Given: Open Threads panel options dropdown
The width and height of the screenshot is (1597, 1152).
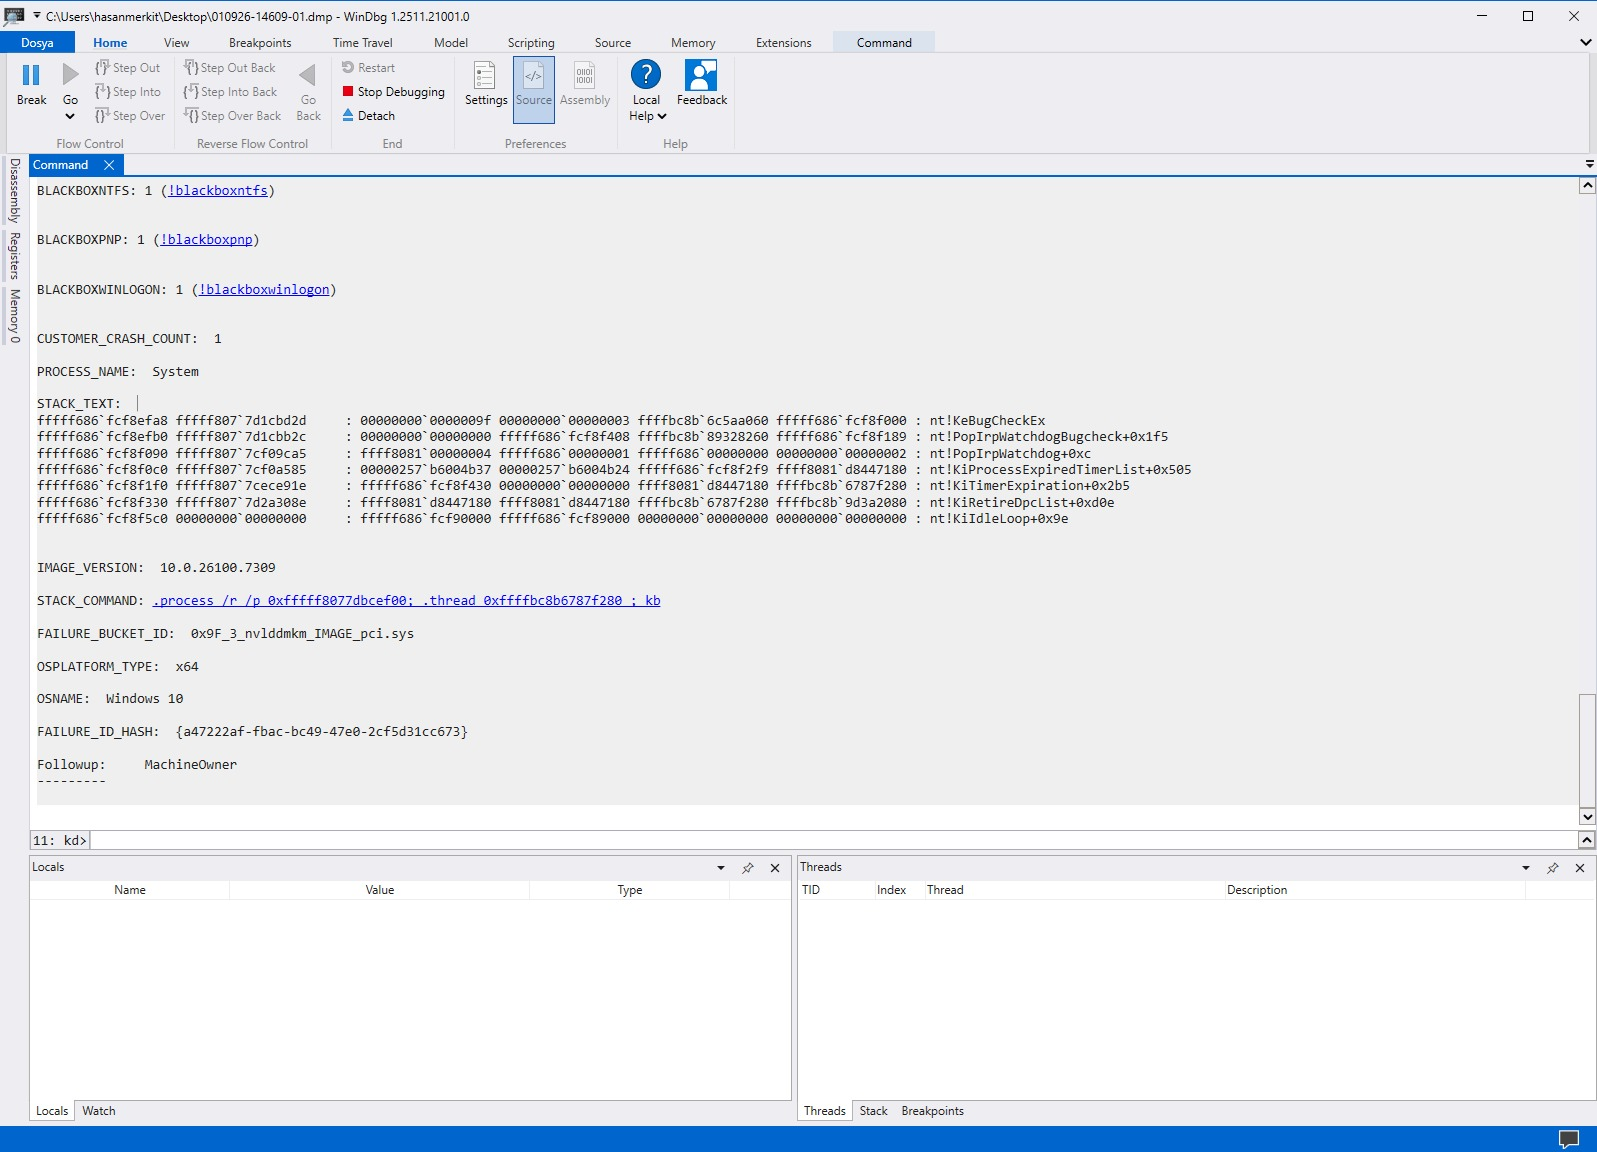Looking at the screenshot, I should (1526, 868).
